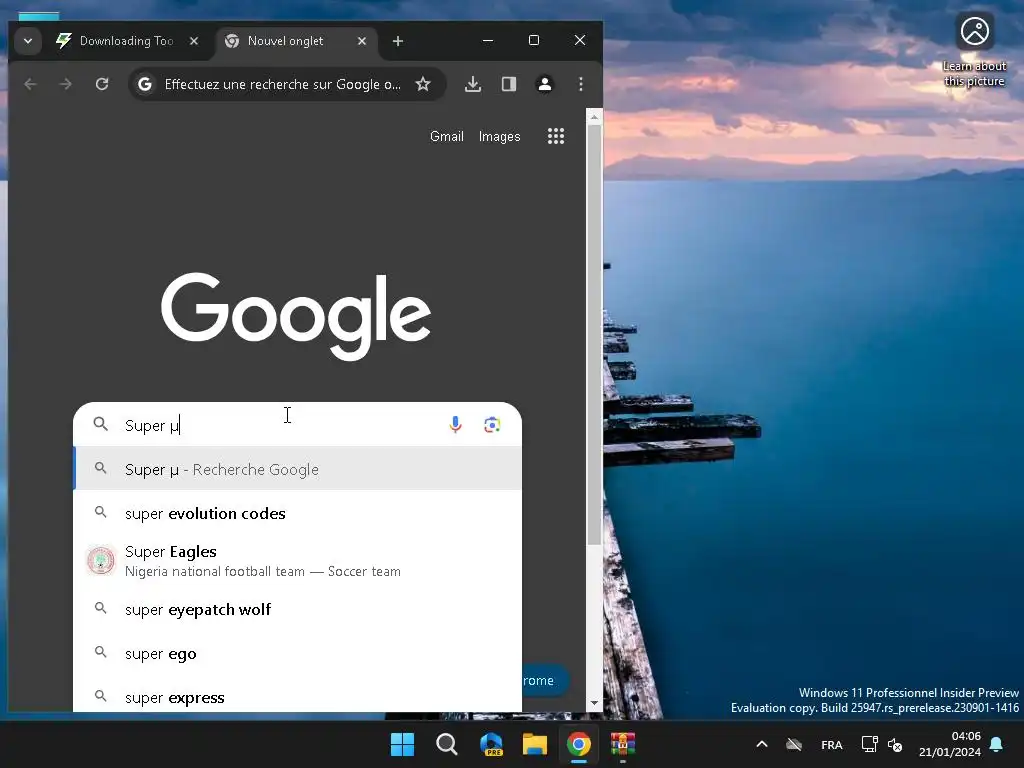Viewport: 1024px width, 768px height.
Task: Open File Explorer from taskbar
Action: [535, 744]
